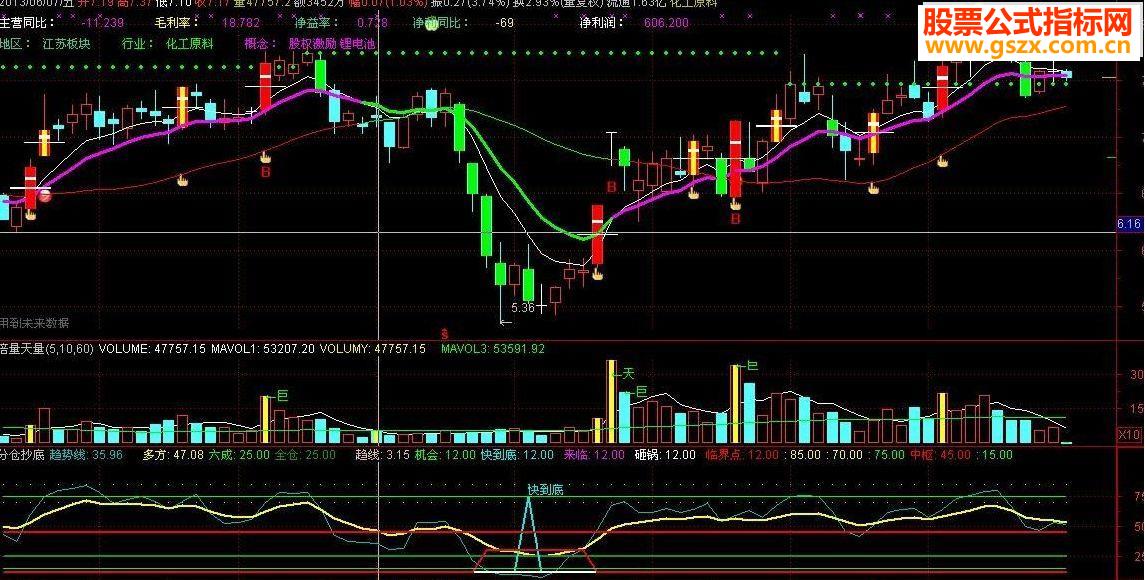
Task: Click the 趋线: 3.15 readout
Action: tap(382, 454)
